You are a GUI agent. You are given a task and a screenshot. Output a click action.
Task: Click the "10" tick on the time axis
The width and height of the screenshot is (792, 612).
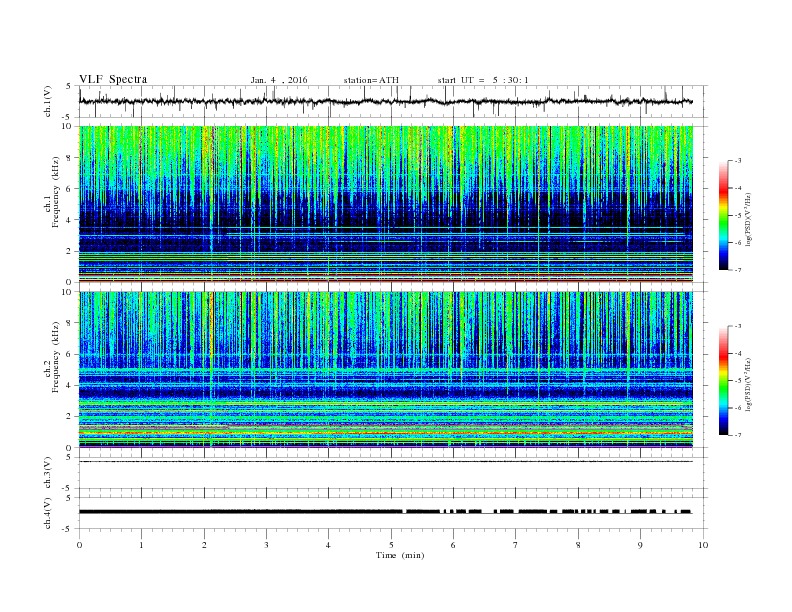(703, 545)
